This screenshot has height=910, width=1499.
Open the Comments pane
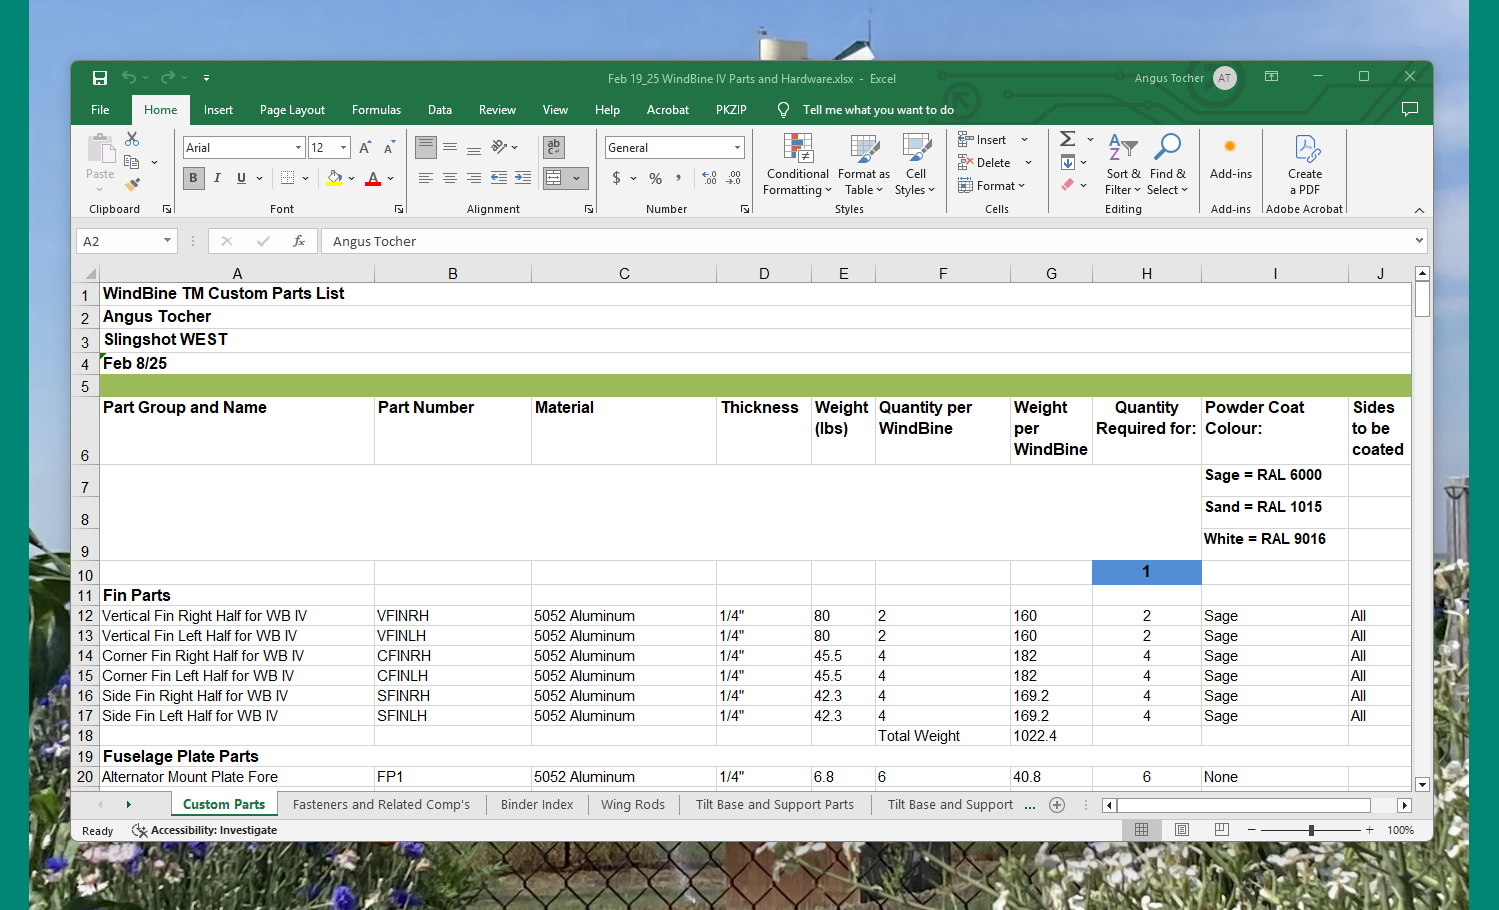[x=1410, y=109]
